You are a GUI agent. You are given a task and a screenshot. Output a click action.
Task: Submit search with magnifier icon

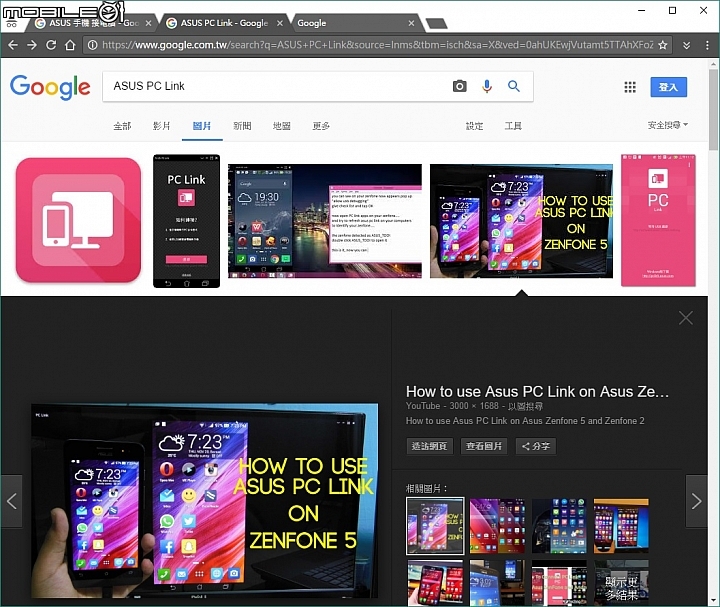tap(514, 86)
